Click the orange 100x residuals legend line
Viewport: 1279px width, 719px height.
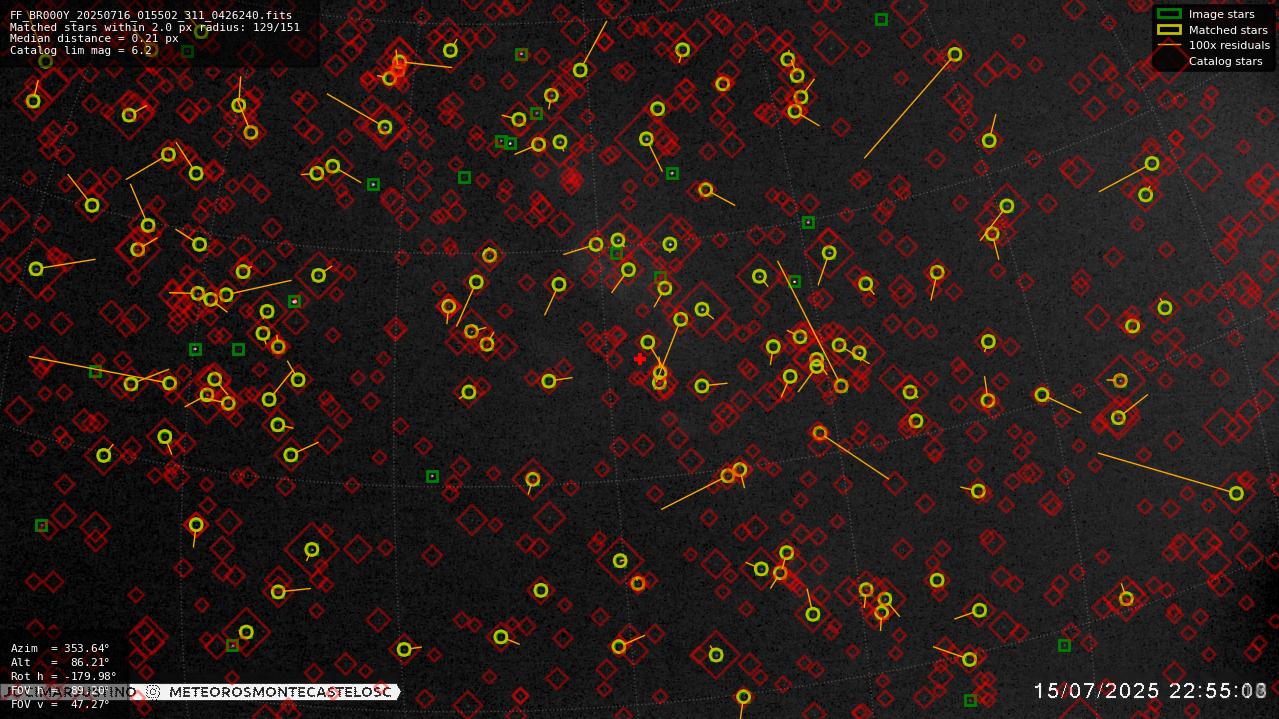(x=1169, y=45)
